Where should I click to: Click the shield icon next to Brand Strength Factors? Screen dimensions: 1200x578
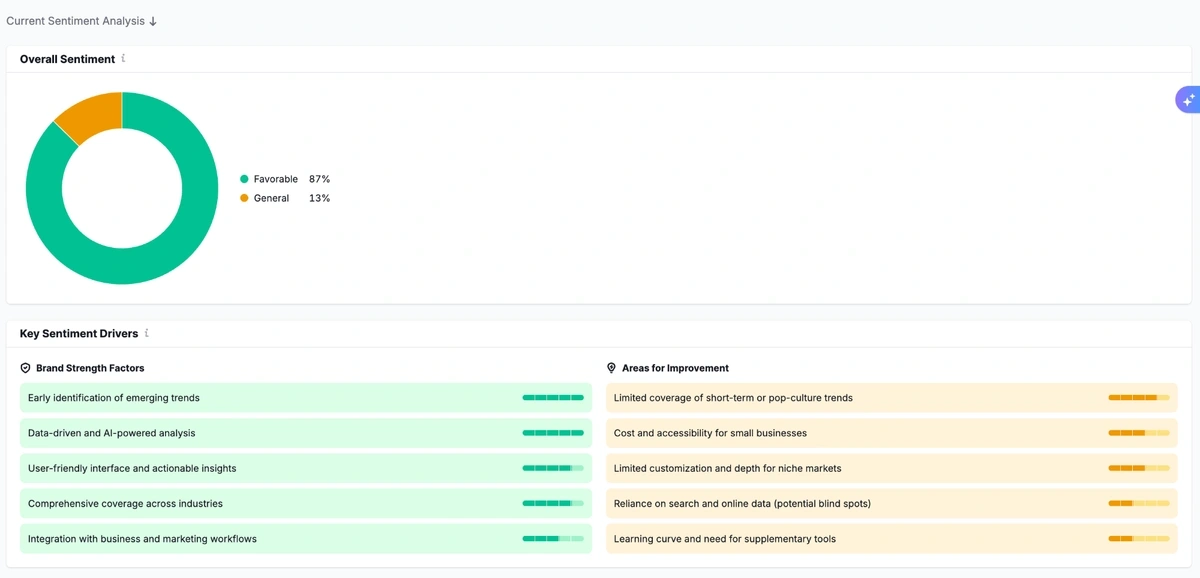[x=24, y=367]
